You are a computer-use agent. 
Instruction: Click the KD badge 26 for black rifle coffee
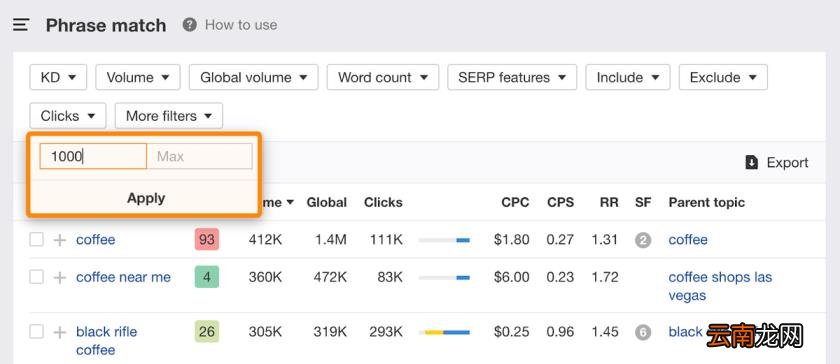[x=207, y=332]
